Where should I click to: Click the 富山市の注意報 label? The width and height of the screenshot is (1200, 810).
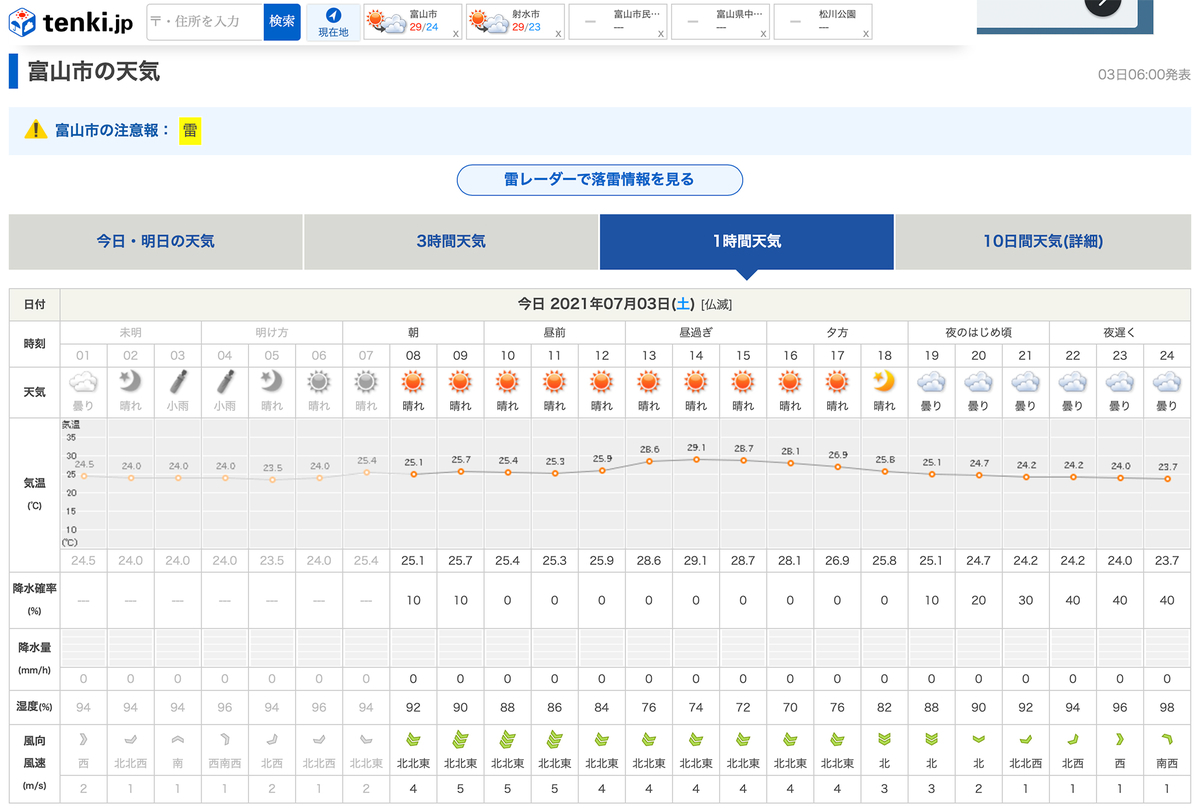(x=113, y=130)
